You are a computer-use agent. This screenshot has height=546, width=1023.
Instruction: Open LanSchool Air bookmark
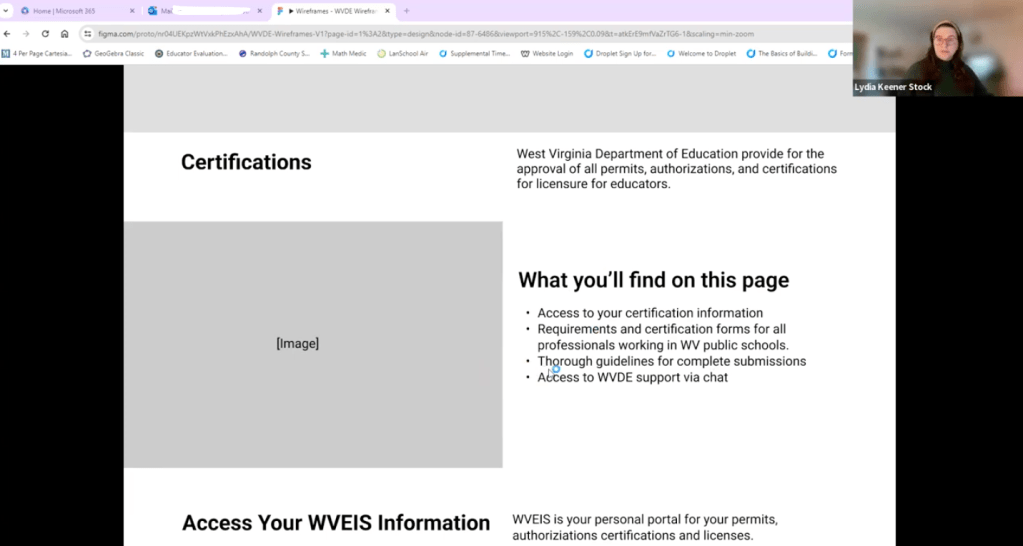click(x=402, y=53)
